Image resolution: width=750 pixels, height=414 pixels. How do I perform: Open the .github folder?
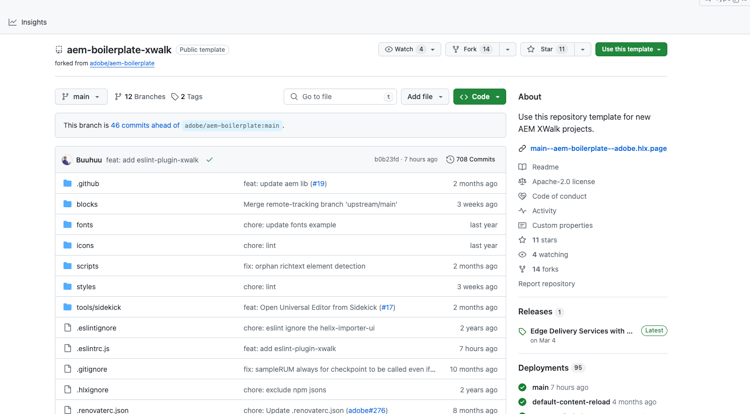click(x=88, y=184)
